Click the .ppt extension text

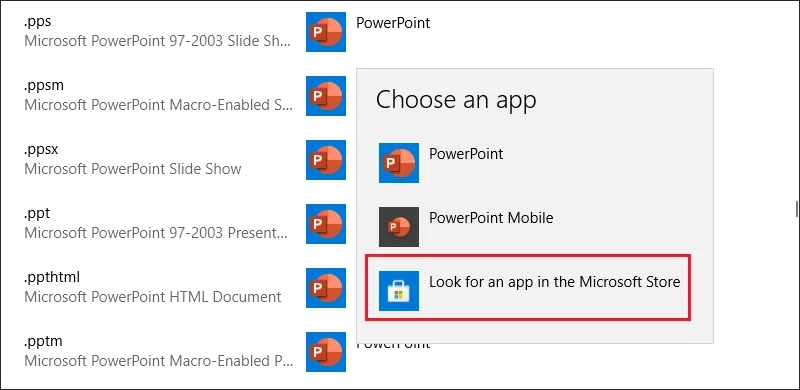[x=37, y=214]
